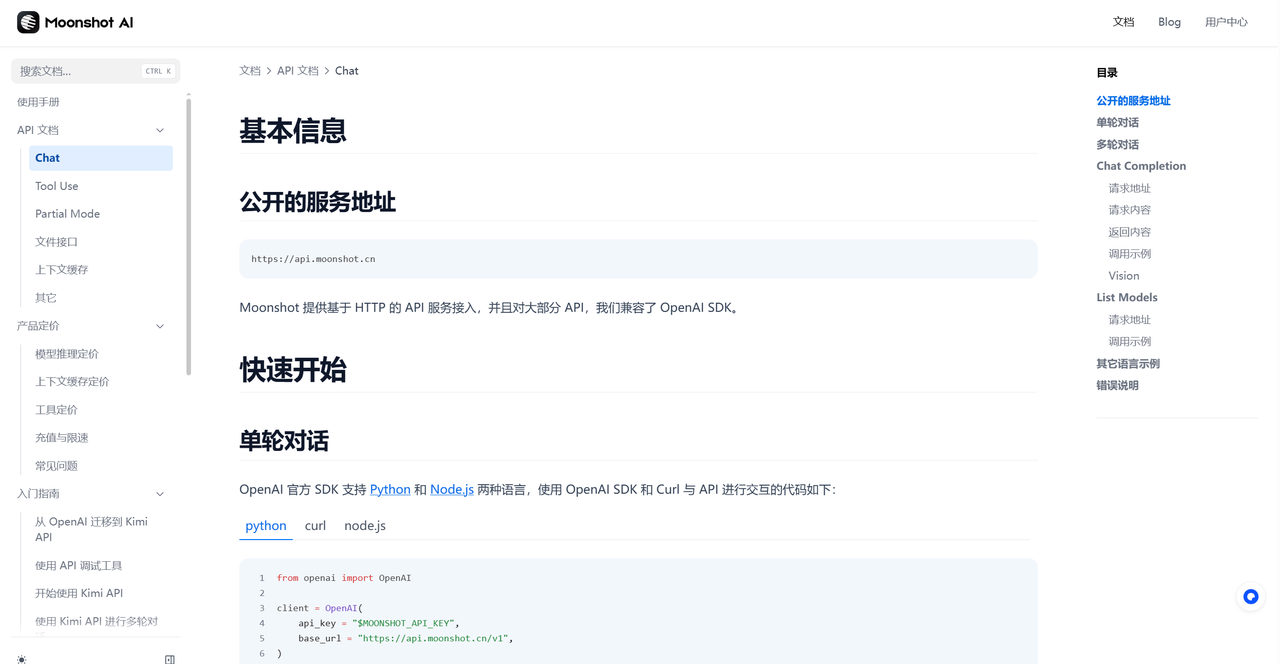Collapse the 产品定价 sidebar section

point(160,326)
